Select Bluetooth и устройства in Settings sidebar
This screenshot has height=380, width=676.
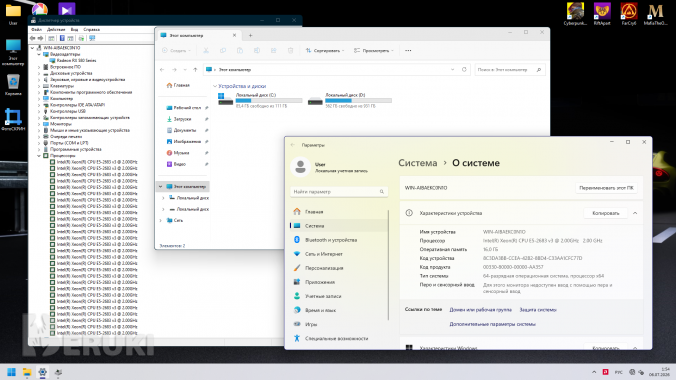[x=331, y=240]
